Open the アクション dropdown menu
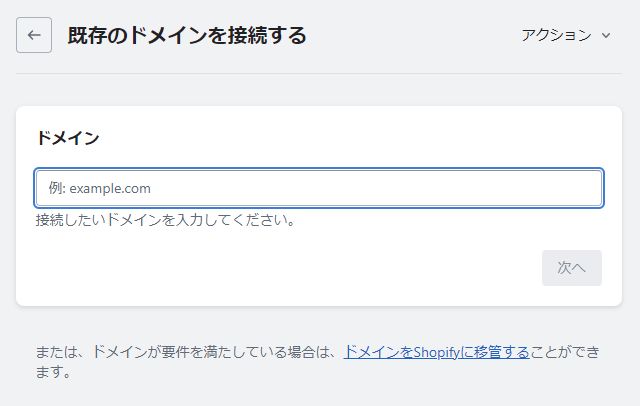This screenshot has height=406, width=640. [566, 35]
